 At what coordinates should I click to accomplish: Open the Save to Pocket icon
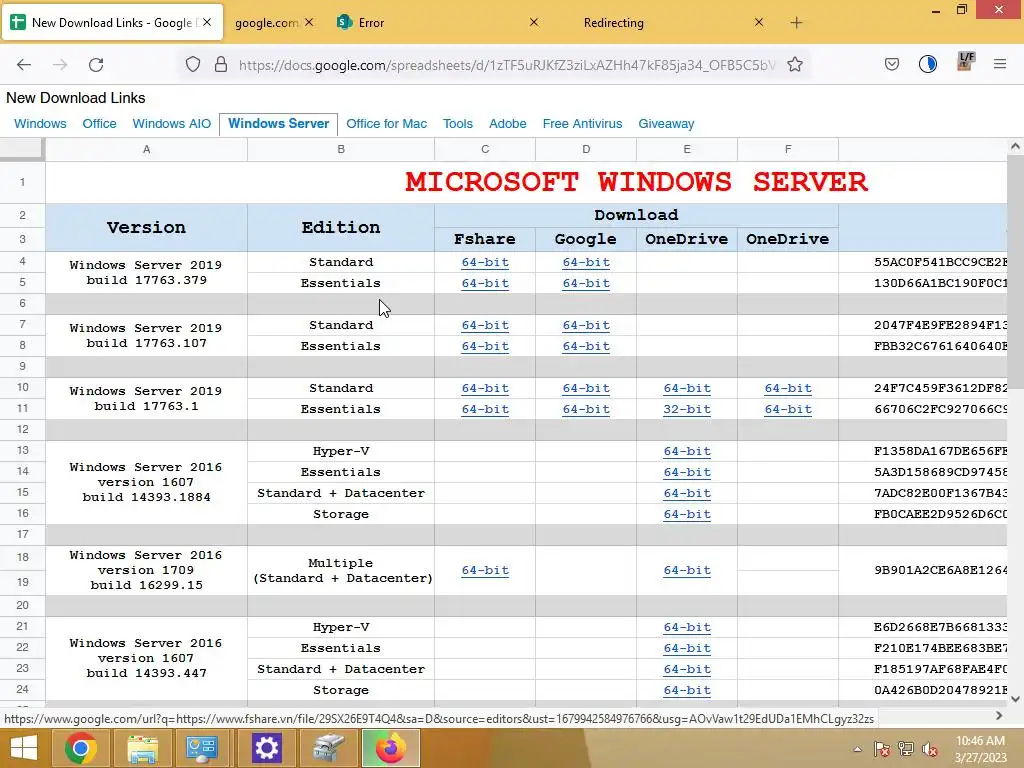[891, 64]
